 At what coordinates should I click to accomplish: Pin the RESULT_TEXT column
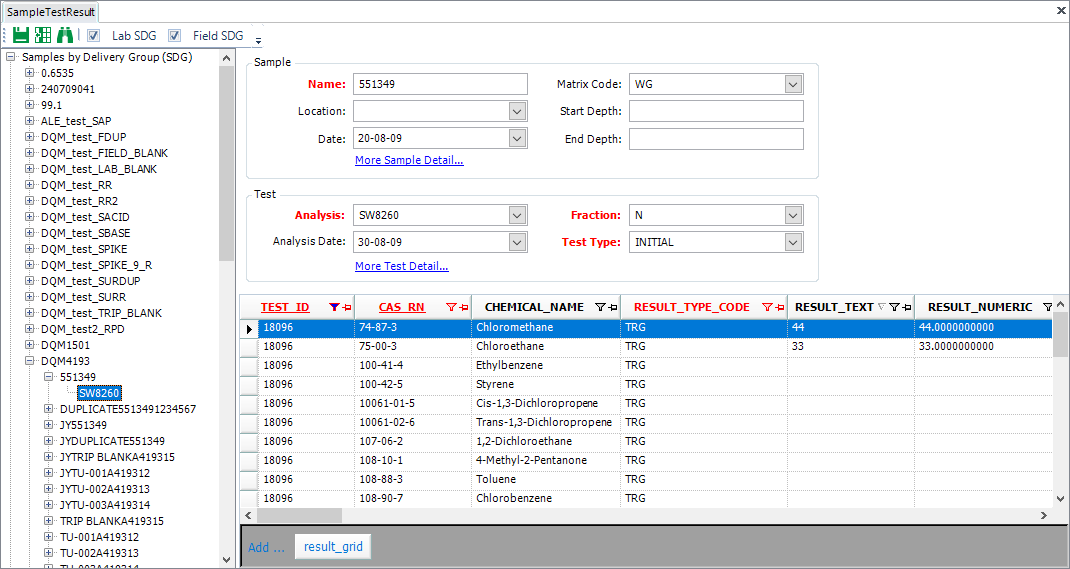tap(904, 308)
